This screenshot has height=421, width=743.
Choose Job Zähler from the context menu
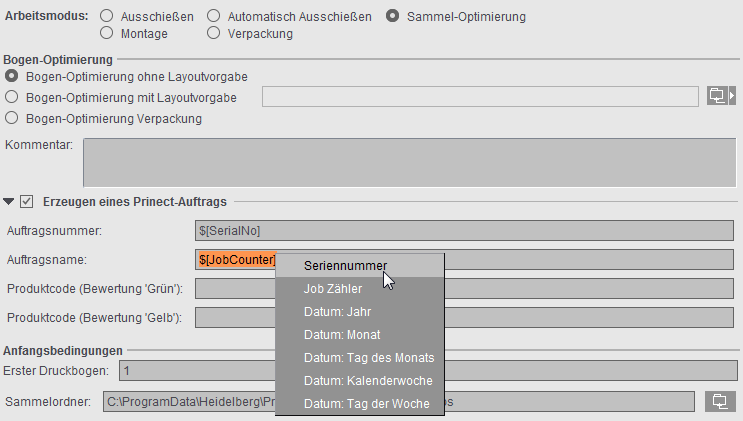tap(360, 289)
